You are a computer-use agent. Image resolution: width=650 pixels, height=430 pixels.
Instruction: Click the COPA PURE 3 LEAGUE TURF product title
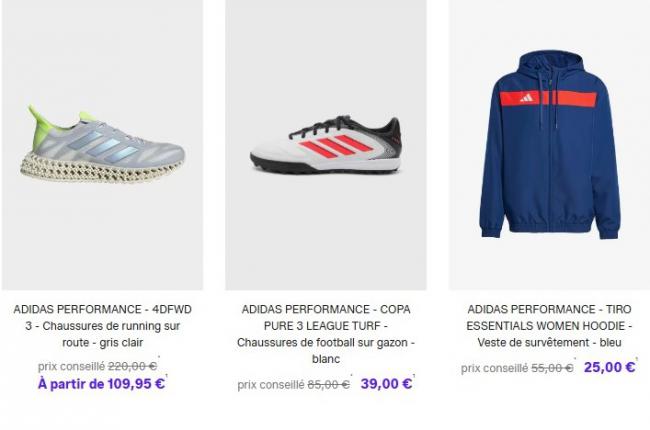[x=326, y=334]
